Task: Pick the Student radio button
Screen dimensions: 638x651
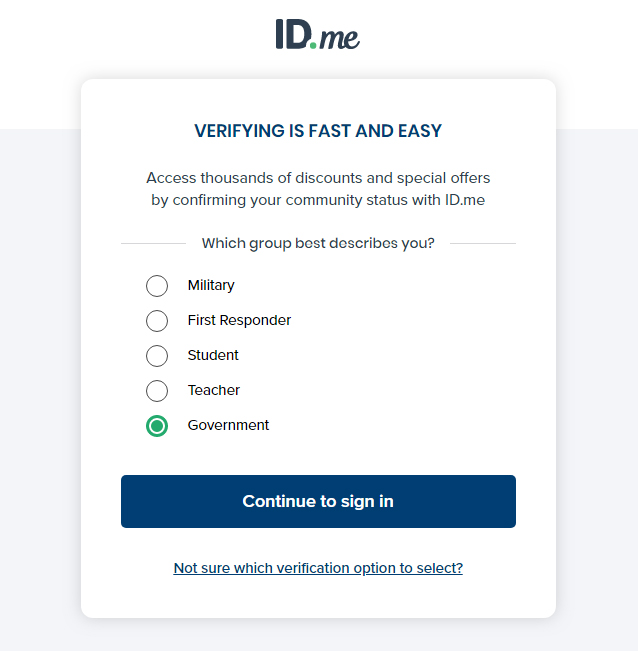Action: pyautogui.click(x=157, y=356)
